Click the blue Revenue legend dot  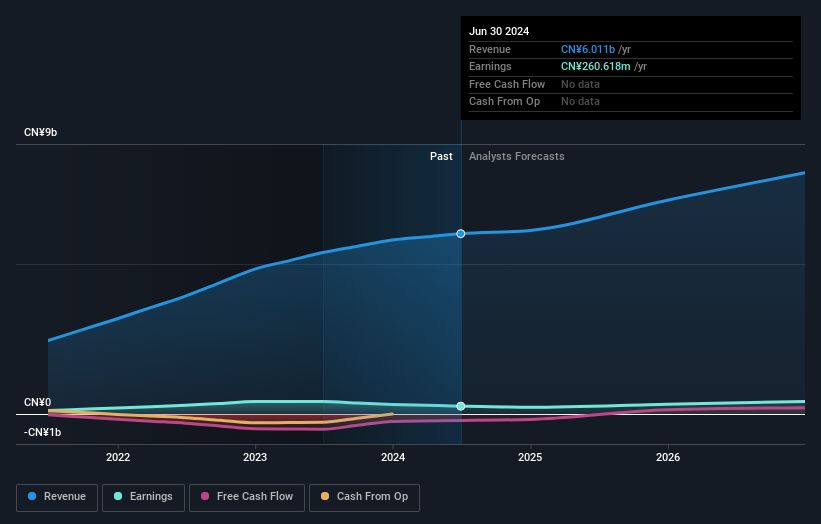pos(32,496)
